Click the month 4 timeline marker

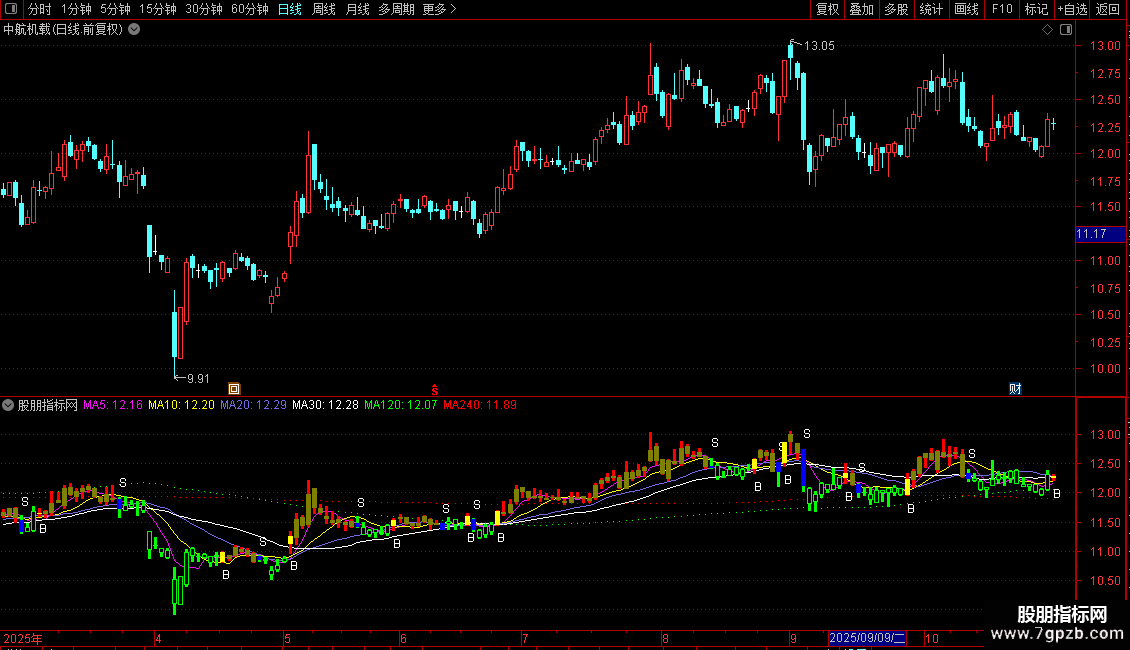[158, 638]
